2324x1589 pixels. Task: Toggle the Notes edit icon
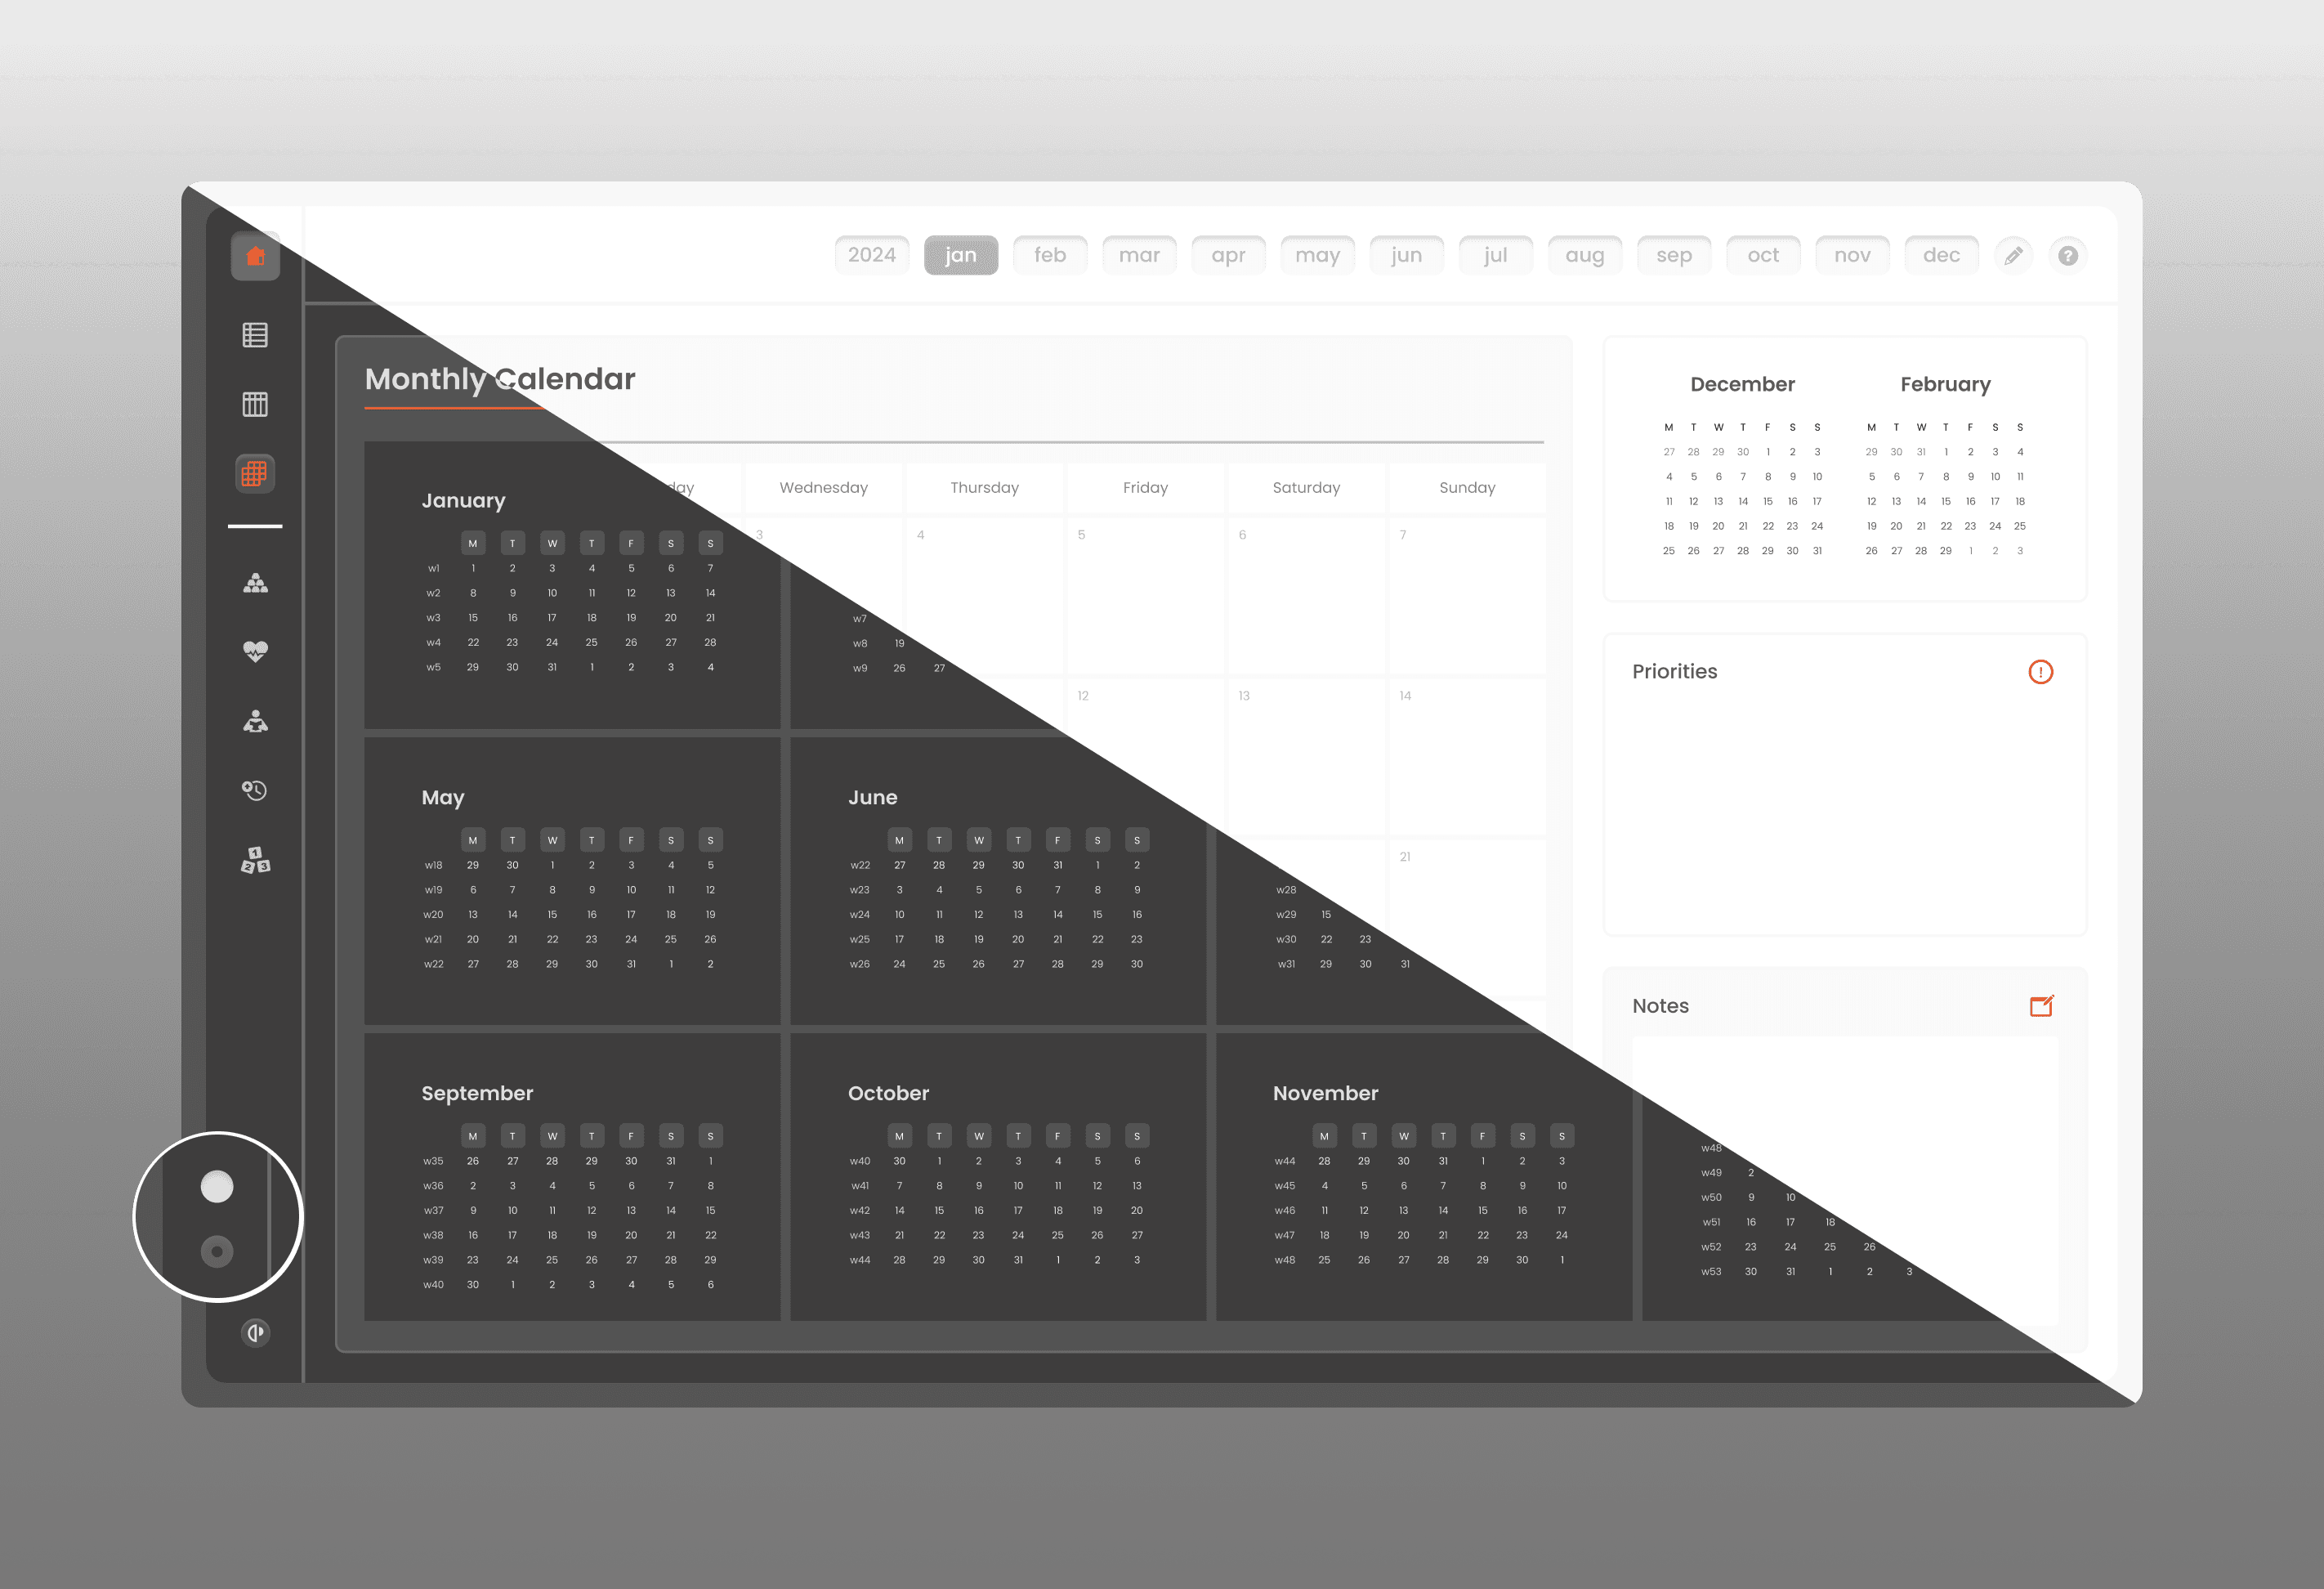pos(2041,1006)
